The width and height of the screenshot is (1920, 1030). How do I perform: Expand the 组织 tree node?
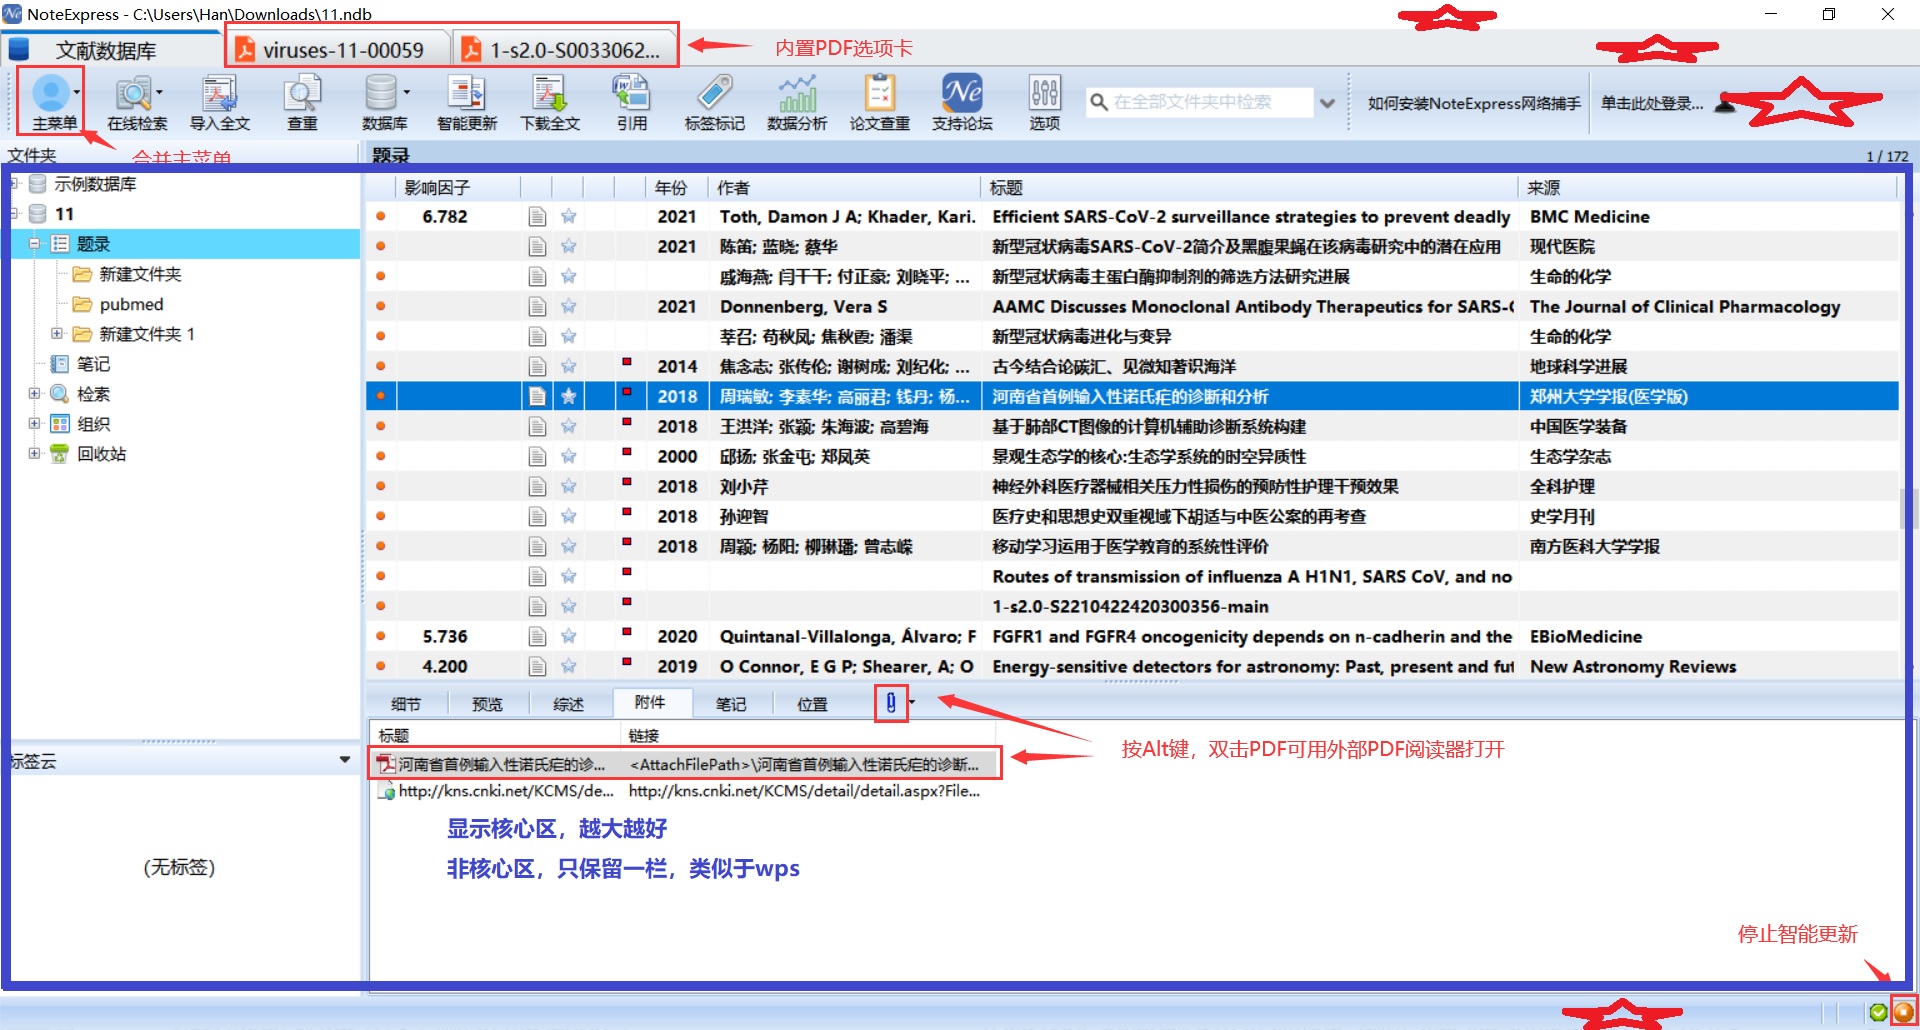34,424
